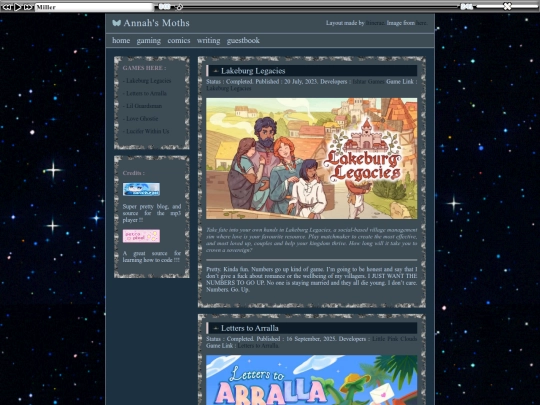Click the pink petra pixel credit badge
The image size is (540, 405).
coord(141,236)
